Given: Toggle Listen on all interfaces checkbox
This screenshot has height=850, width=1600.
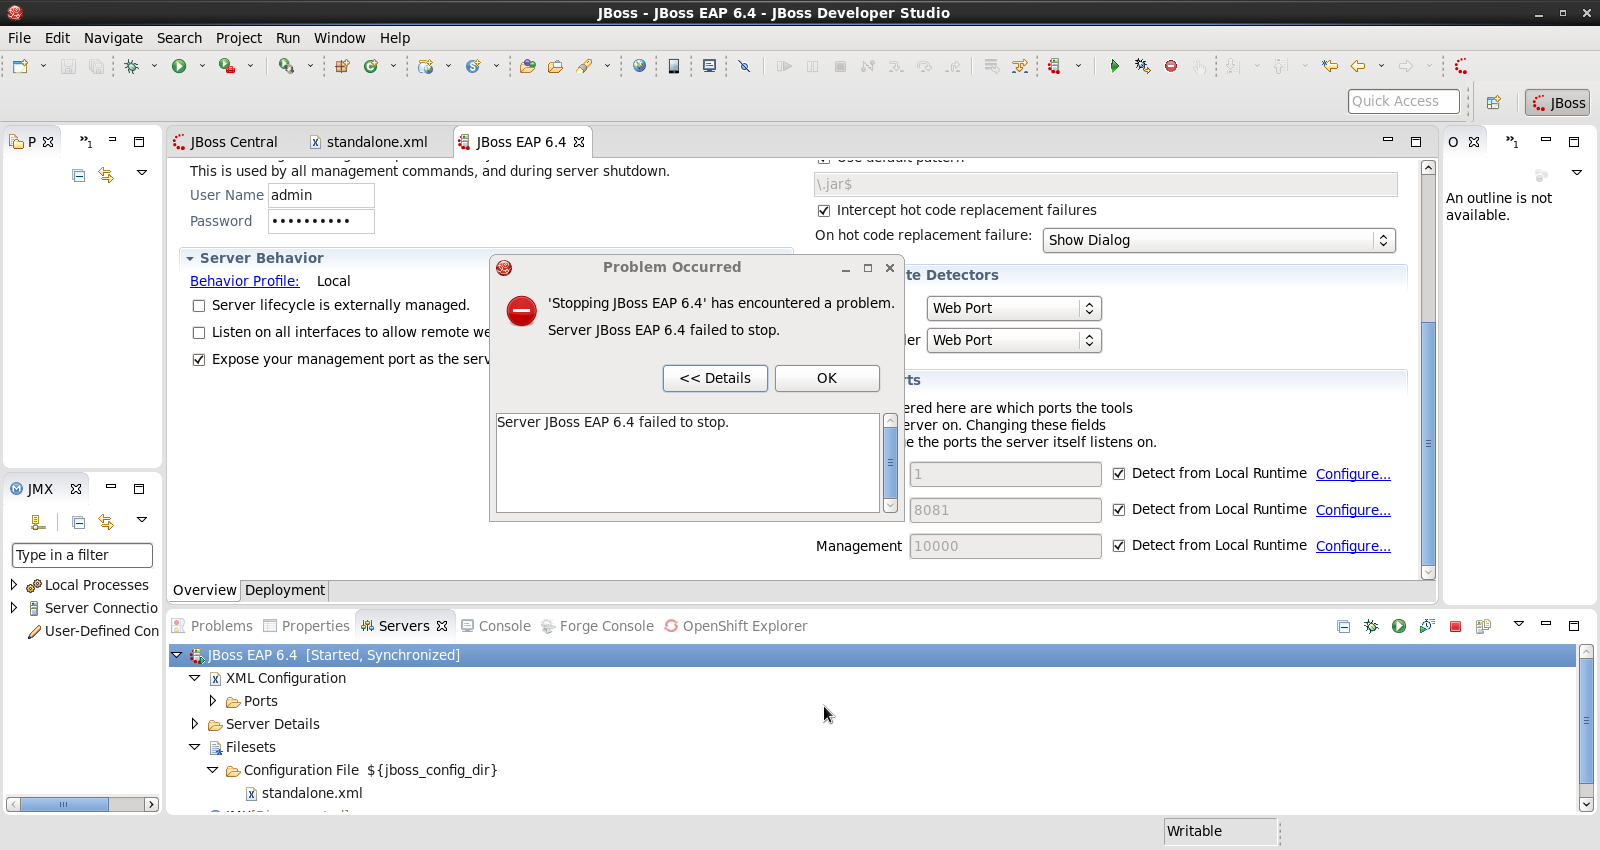Looking at the screenshot, I should [x=198, y=333].
